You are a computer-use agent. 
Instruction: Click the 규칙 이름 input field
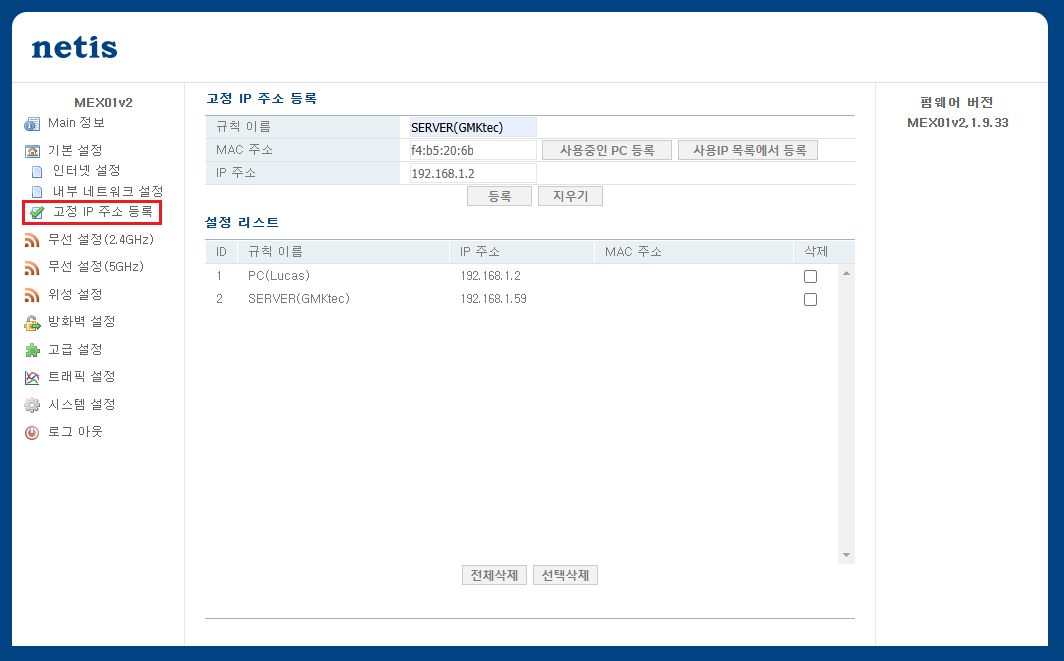[x=472, y=128]
